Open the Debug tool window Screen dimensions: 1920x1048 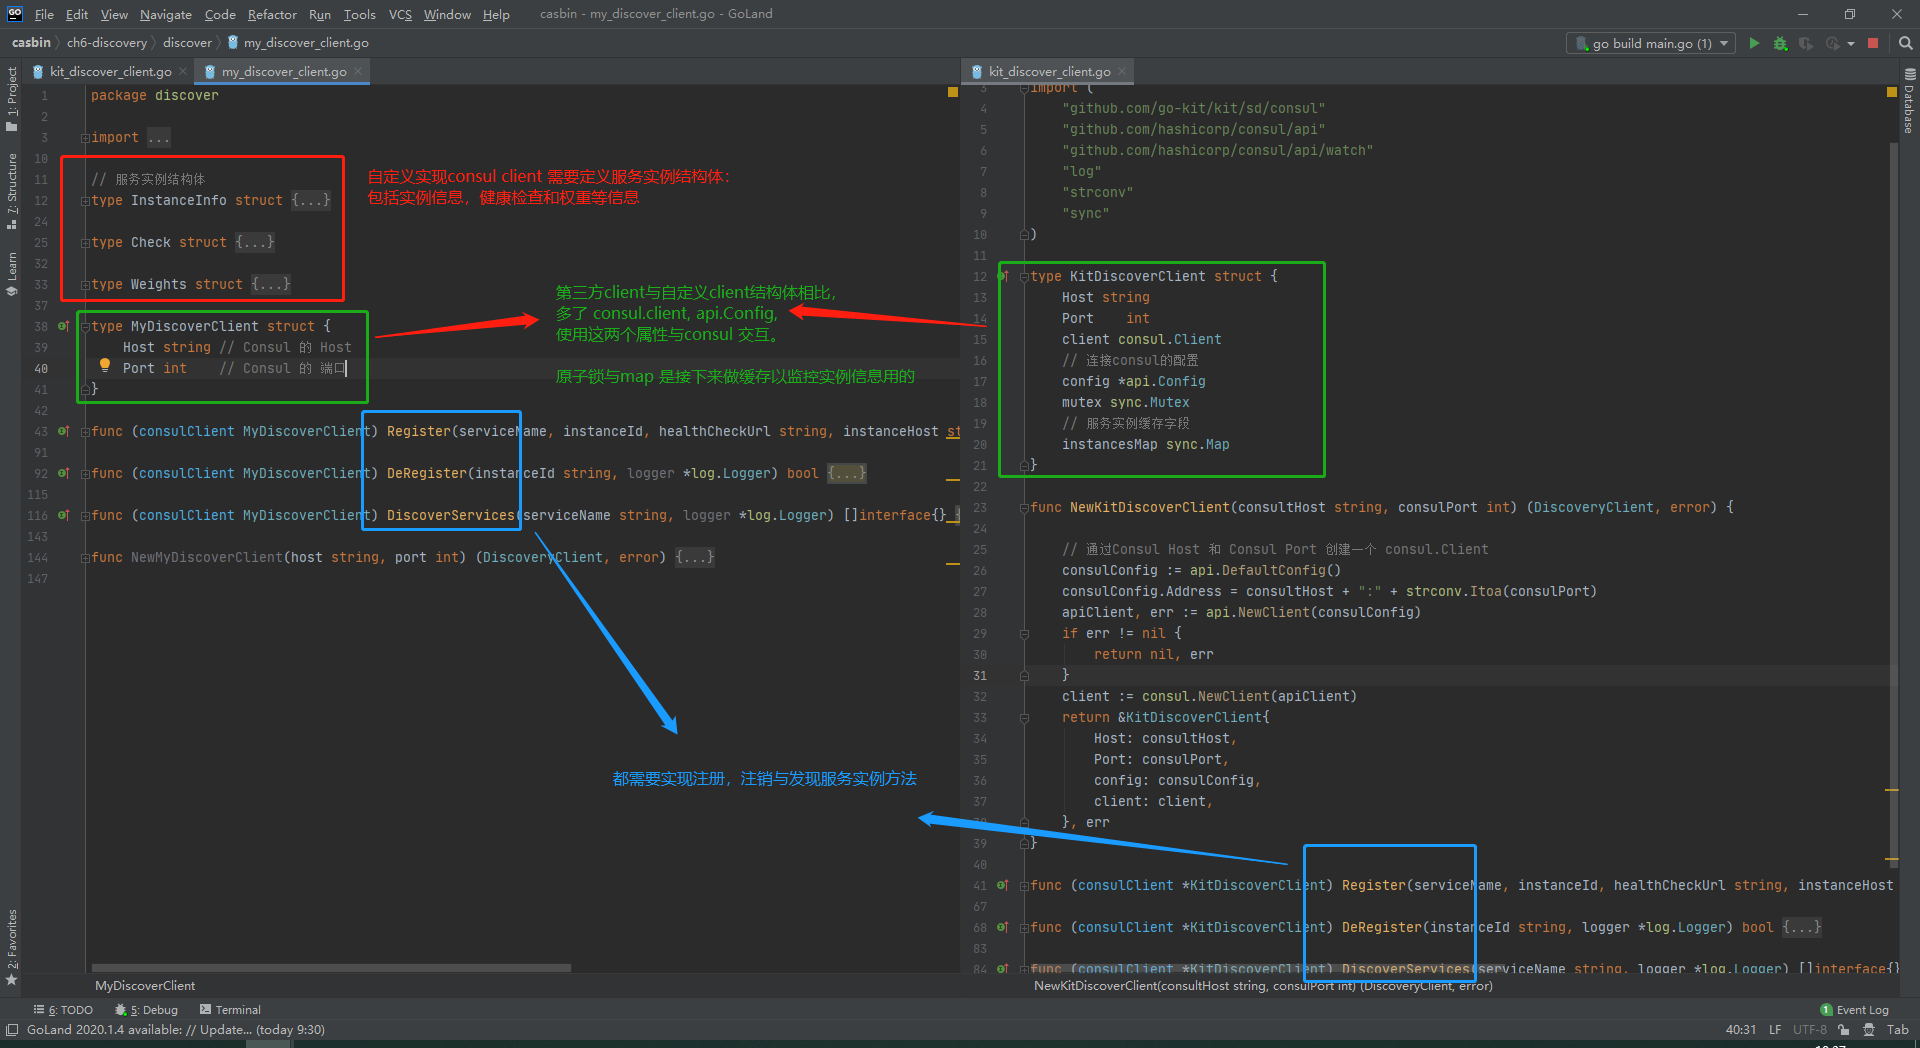(x=147, y=1010)
